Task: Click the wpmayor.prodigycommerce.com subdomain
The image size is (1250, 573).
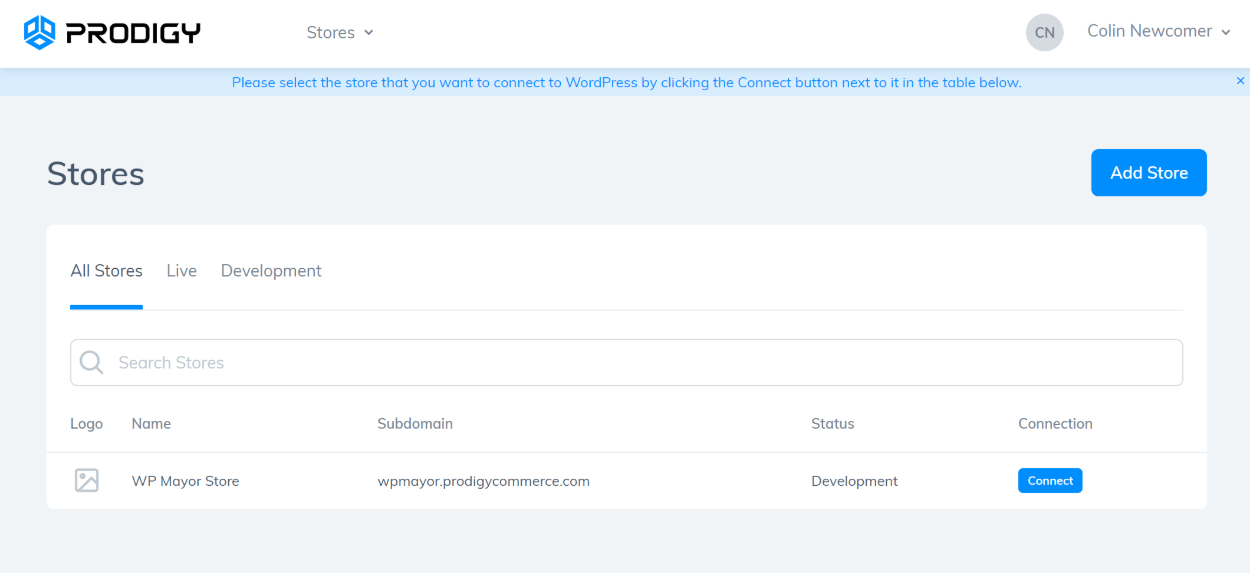Action: point(483,481)
